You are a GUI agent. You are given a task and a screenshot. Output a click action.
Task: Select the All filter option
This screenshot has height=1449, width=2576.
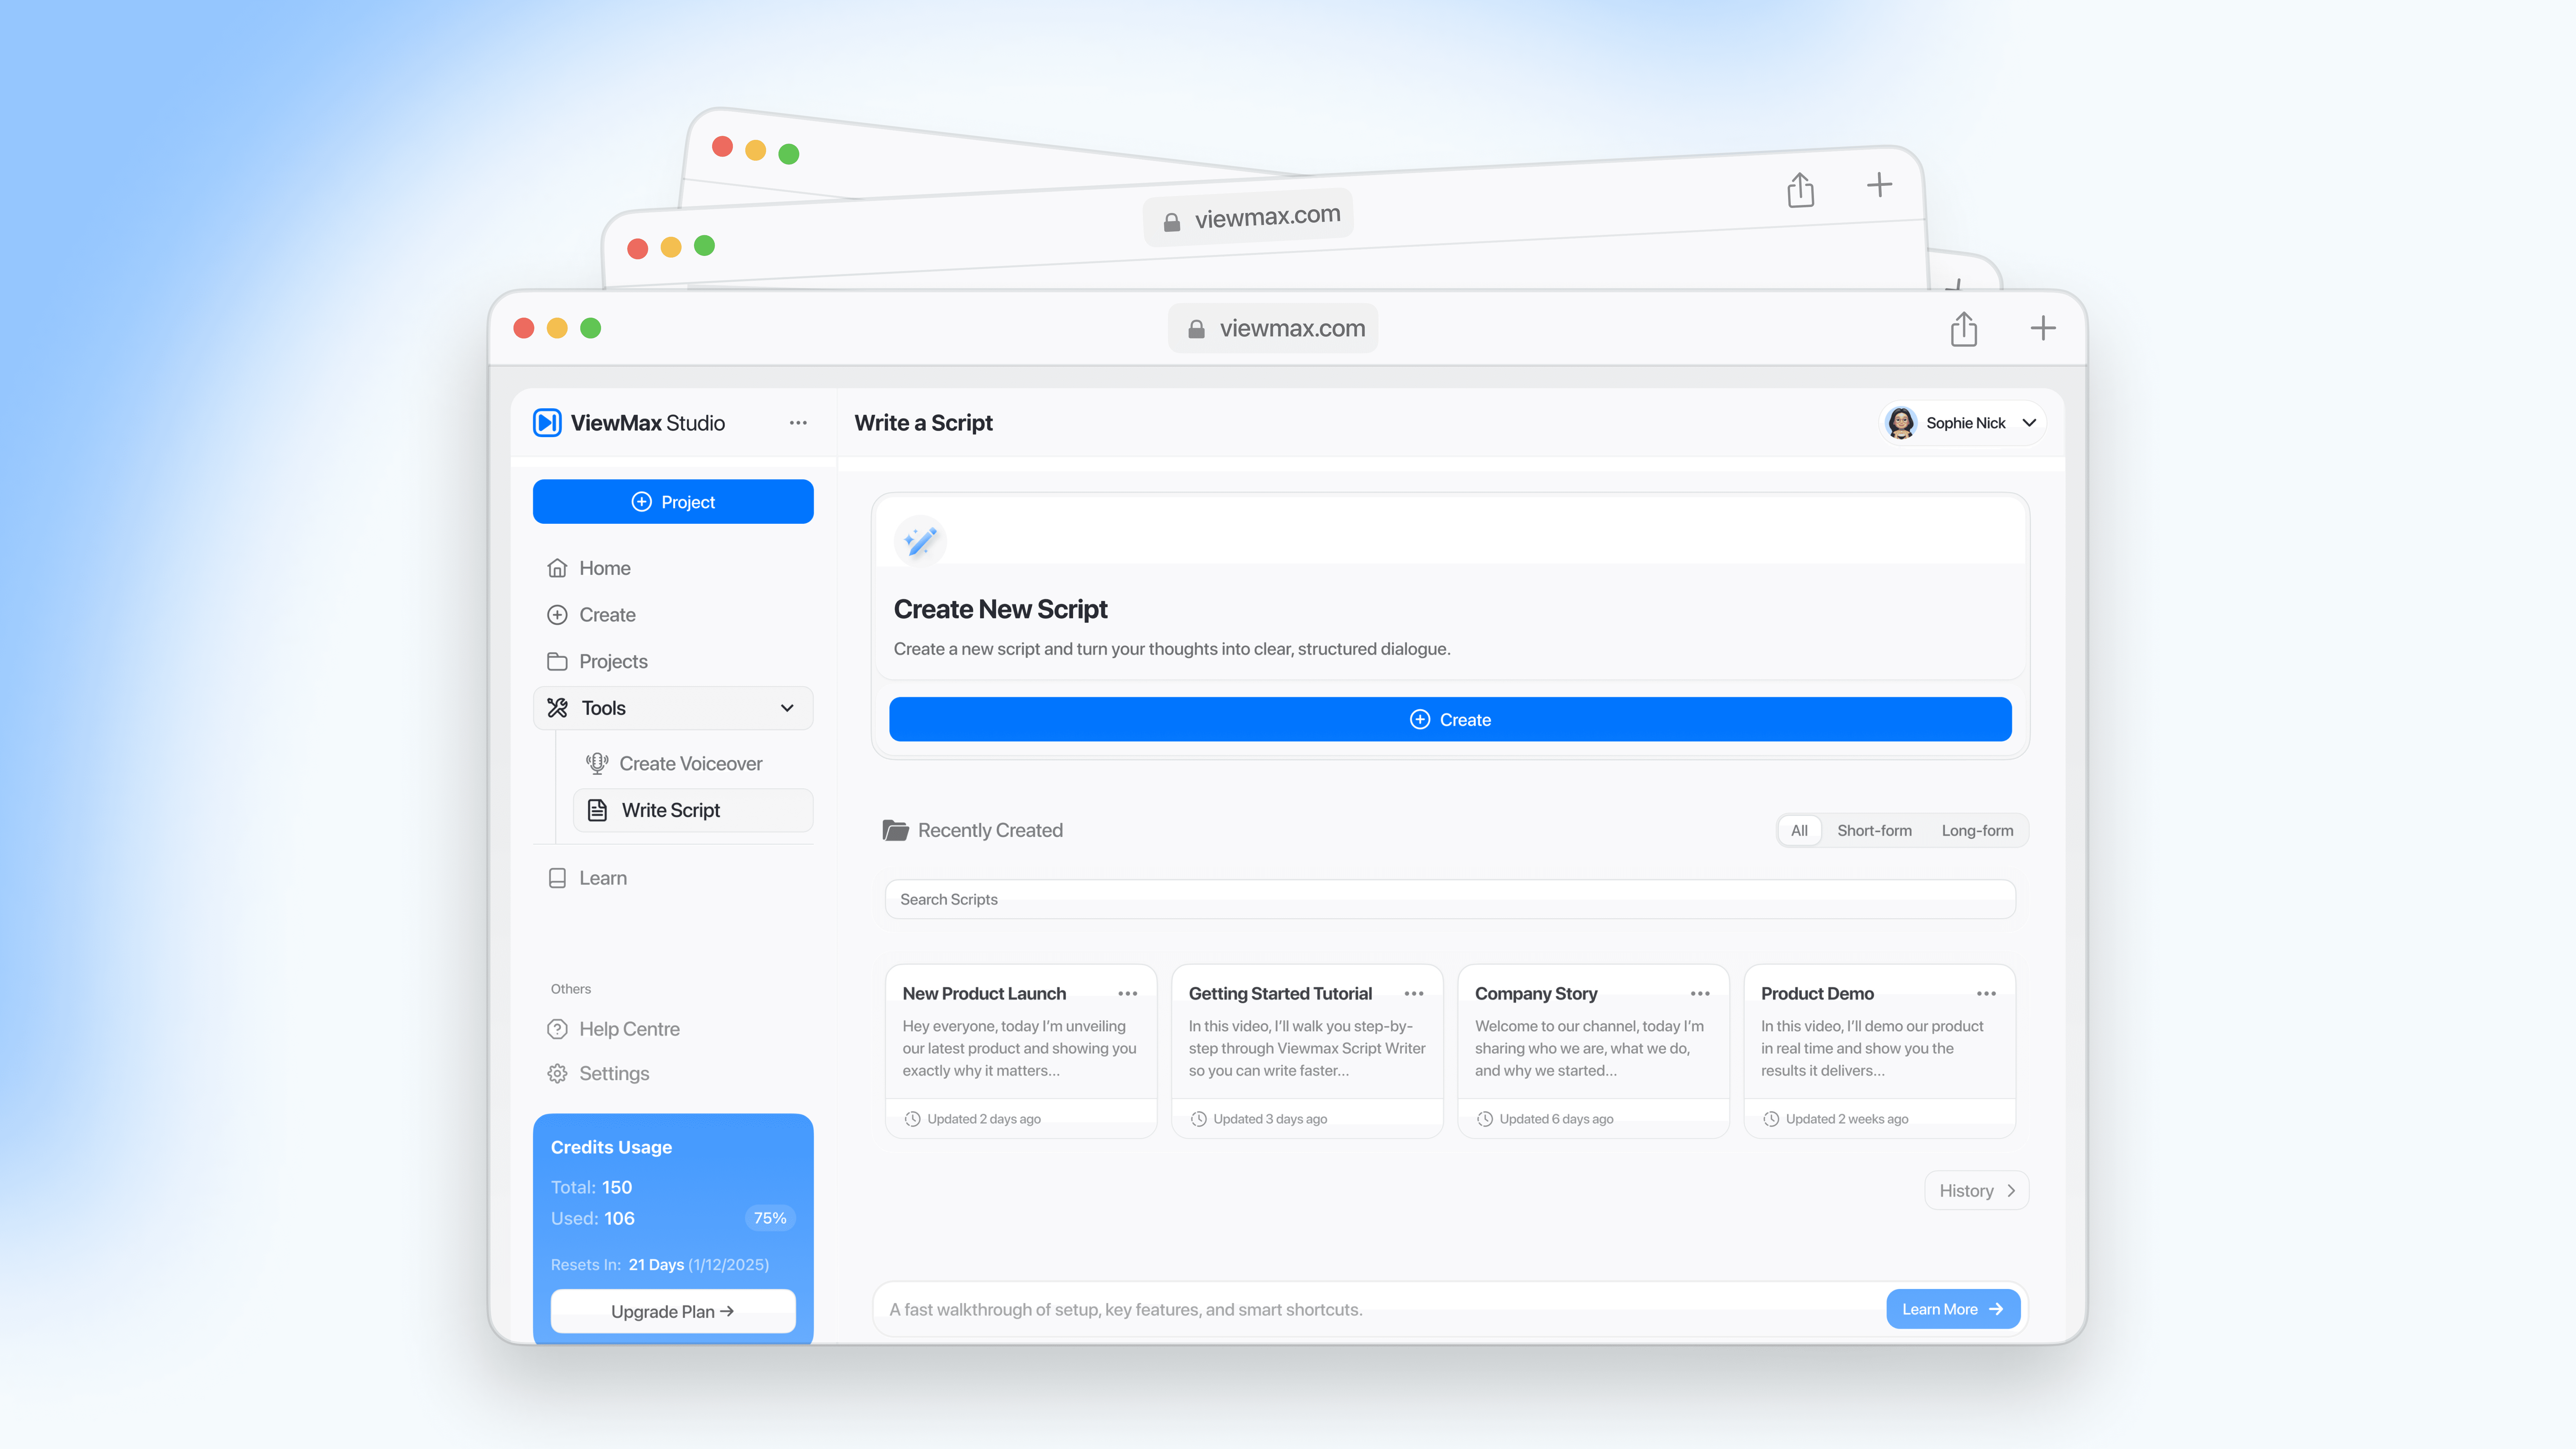point(1799,830)
